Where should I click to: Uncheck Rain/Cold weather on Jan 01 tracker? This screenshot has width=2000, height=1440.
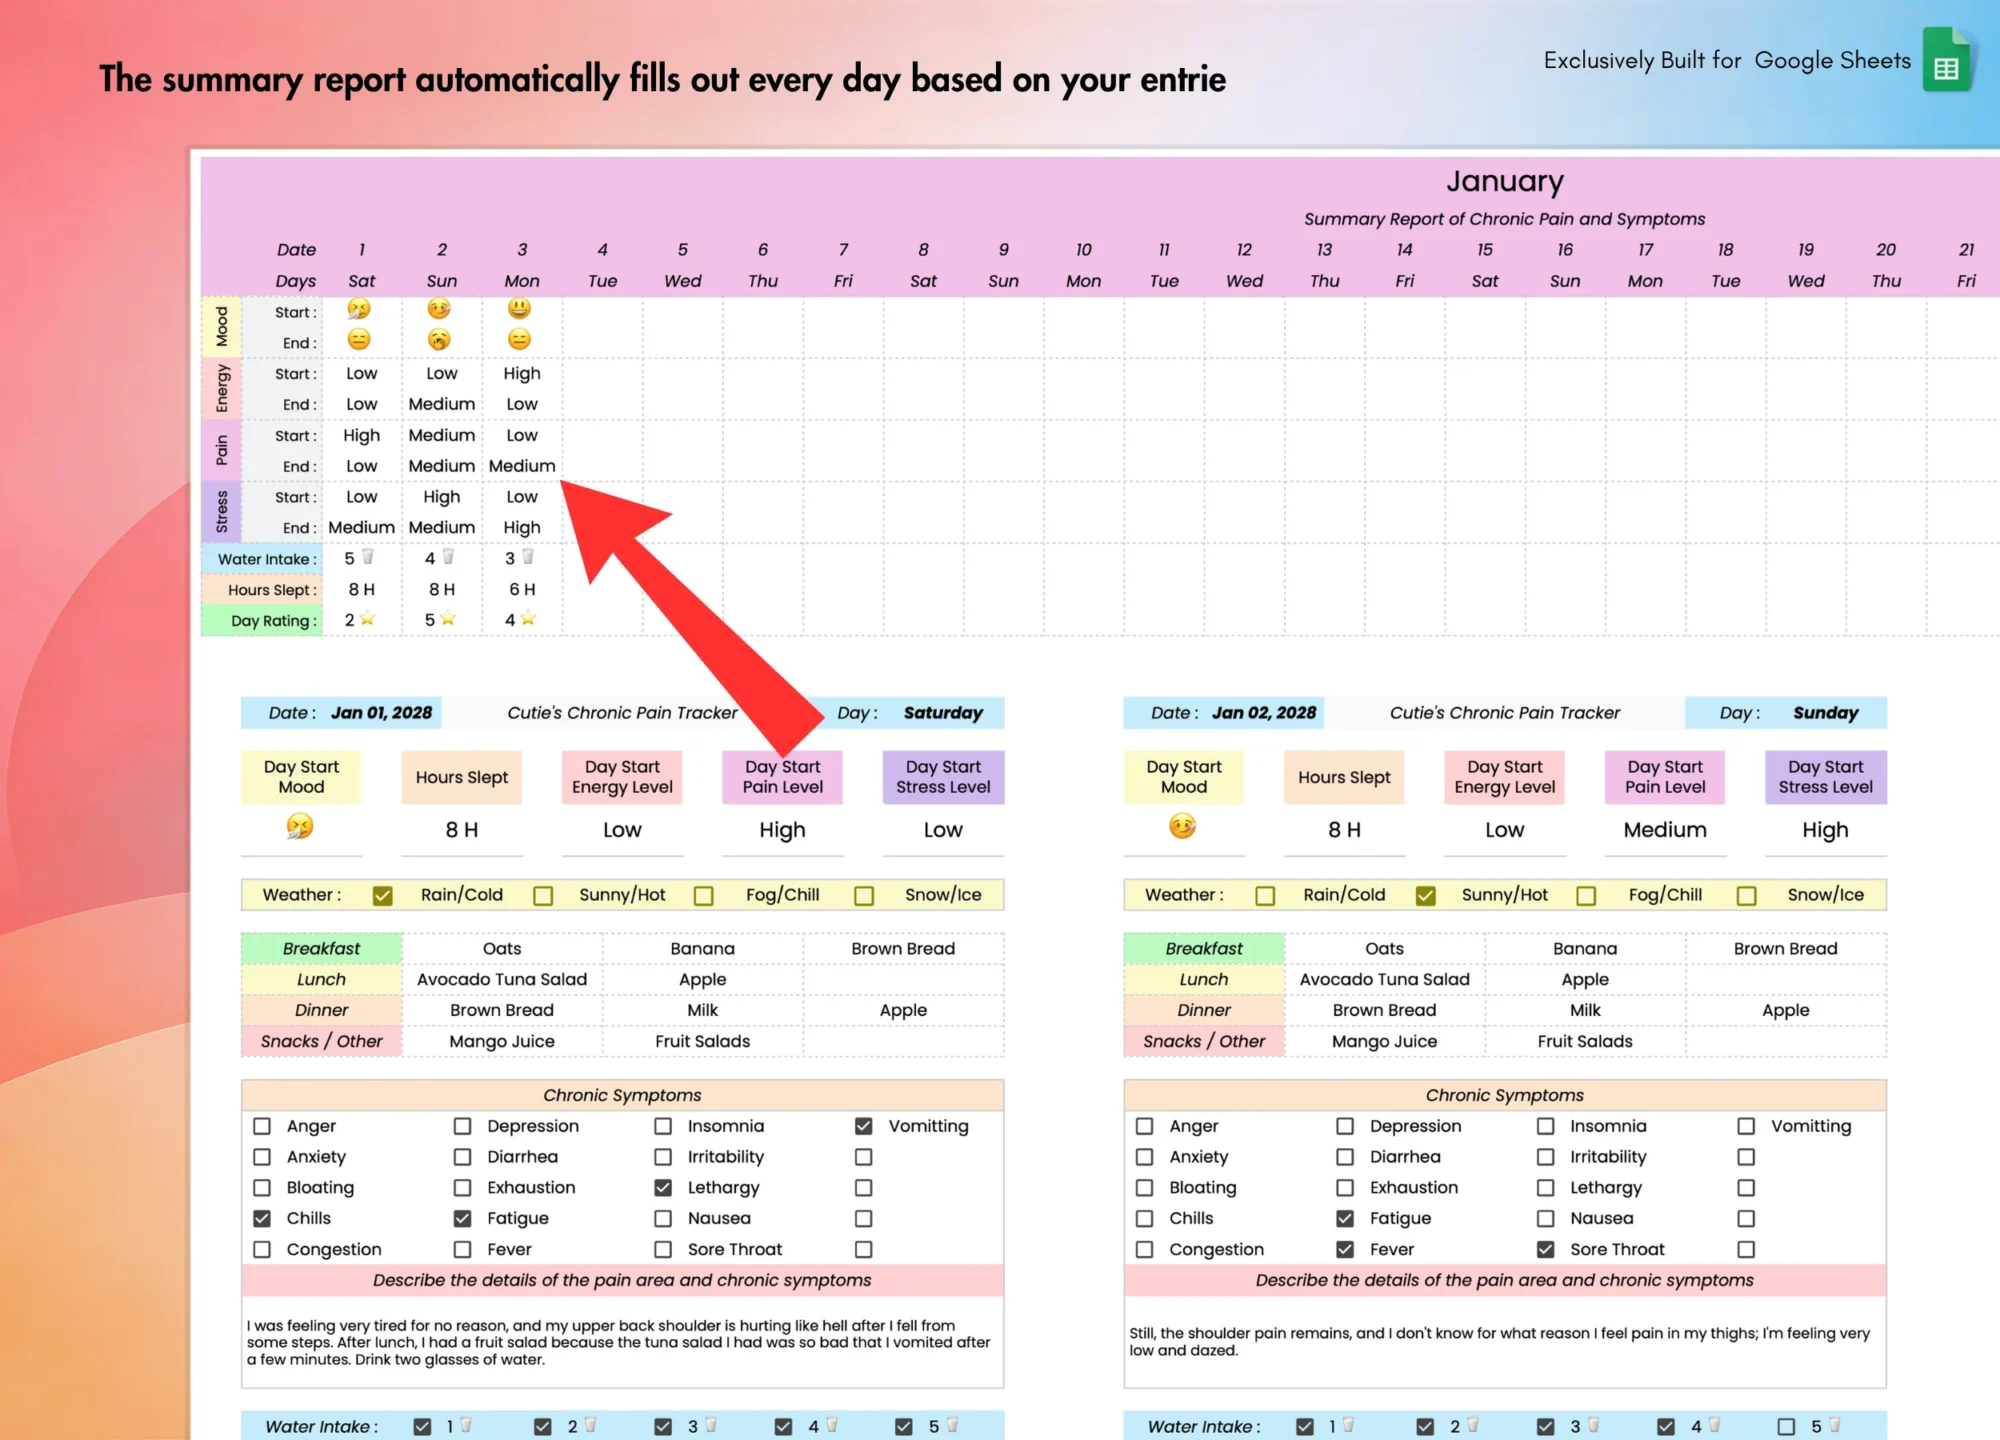point(382,896)
